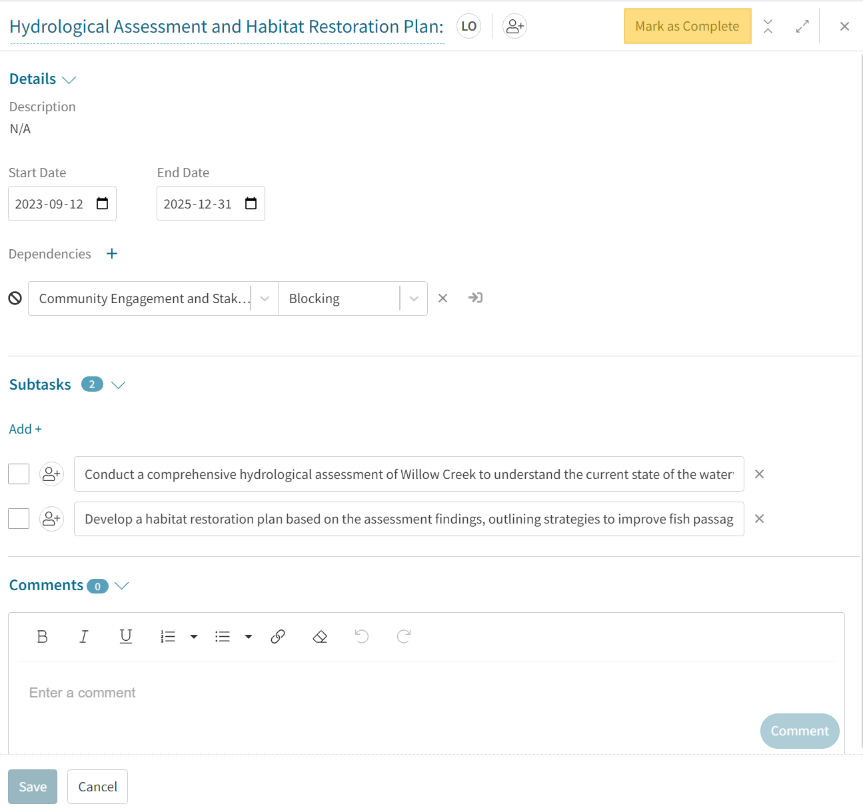Click the go-to-task arrow on the dependency row
This screenshot has height=810, width=863.
coord(475,298)
